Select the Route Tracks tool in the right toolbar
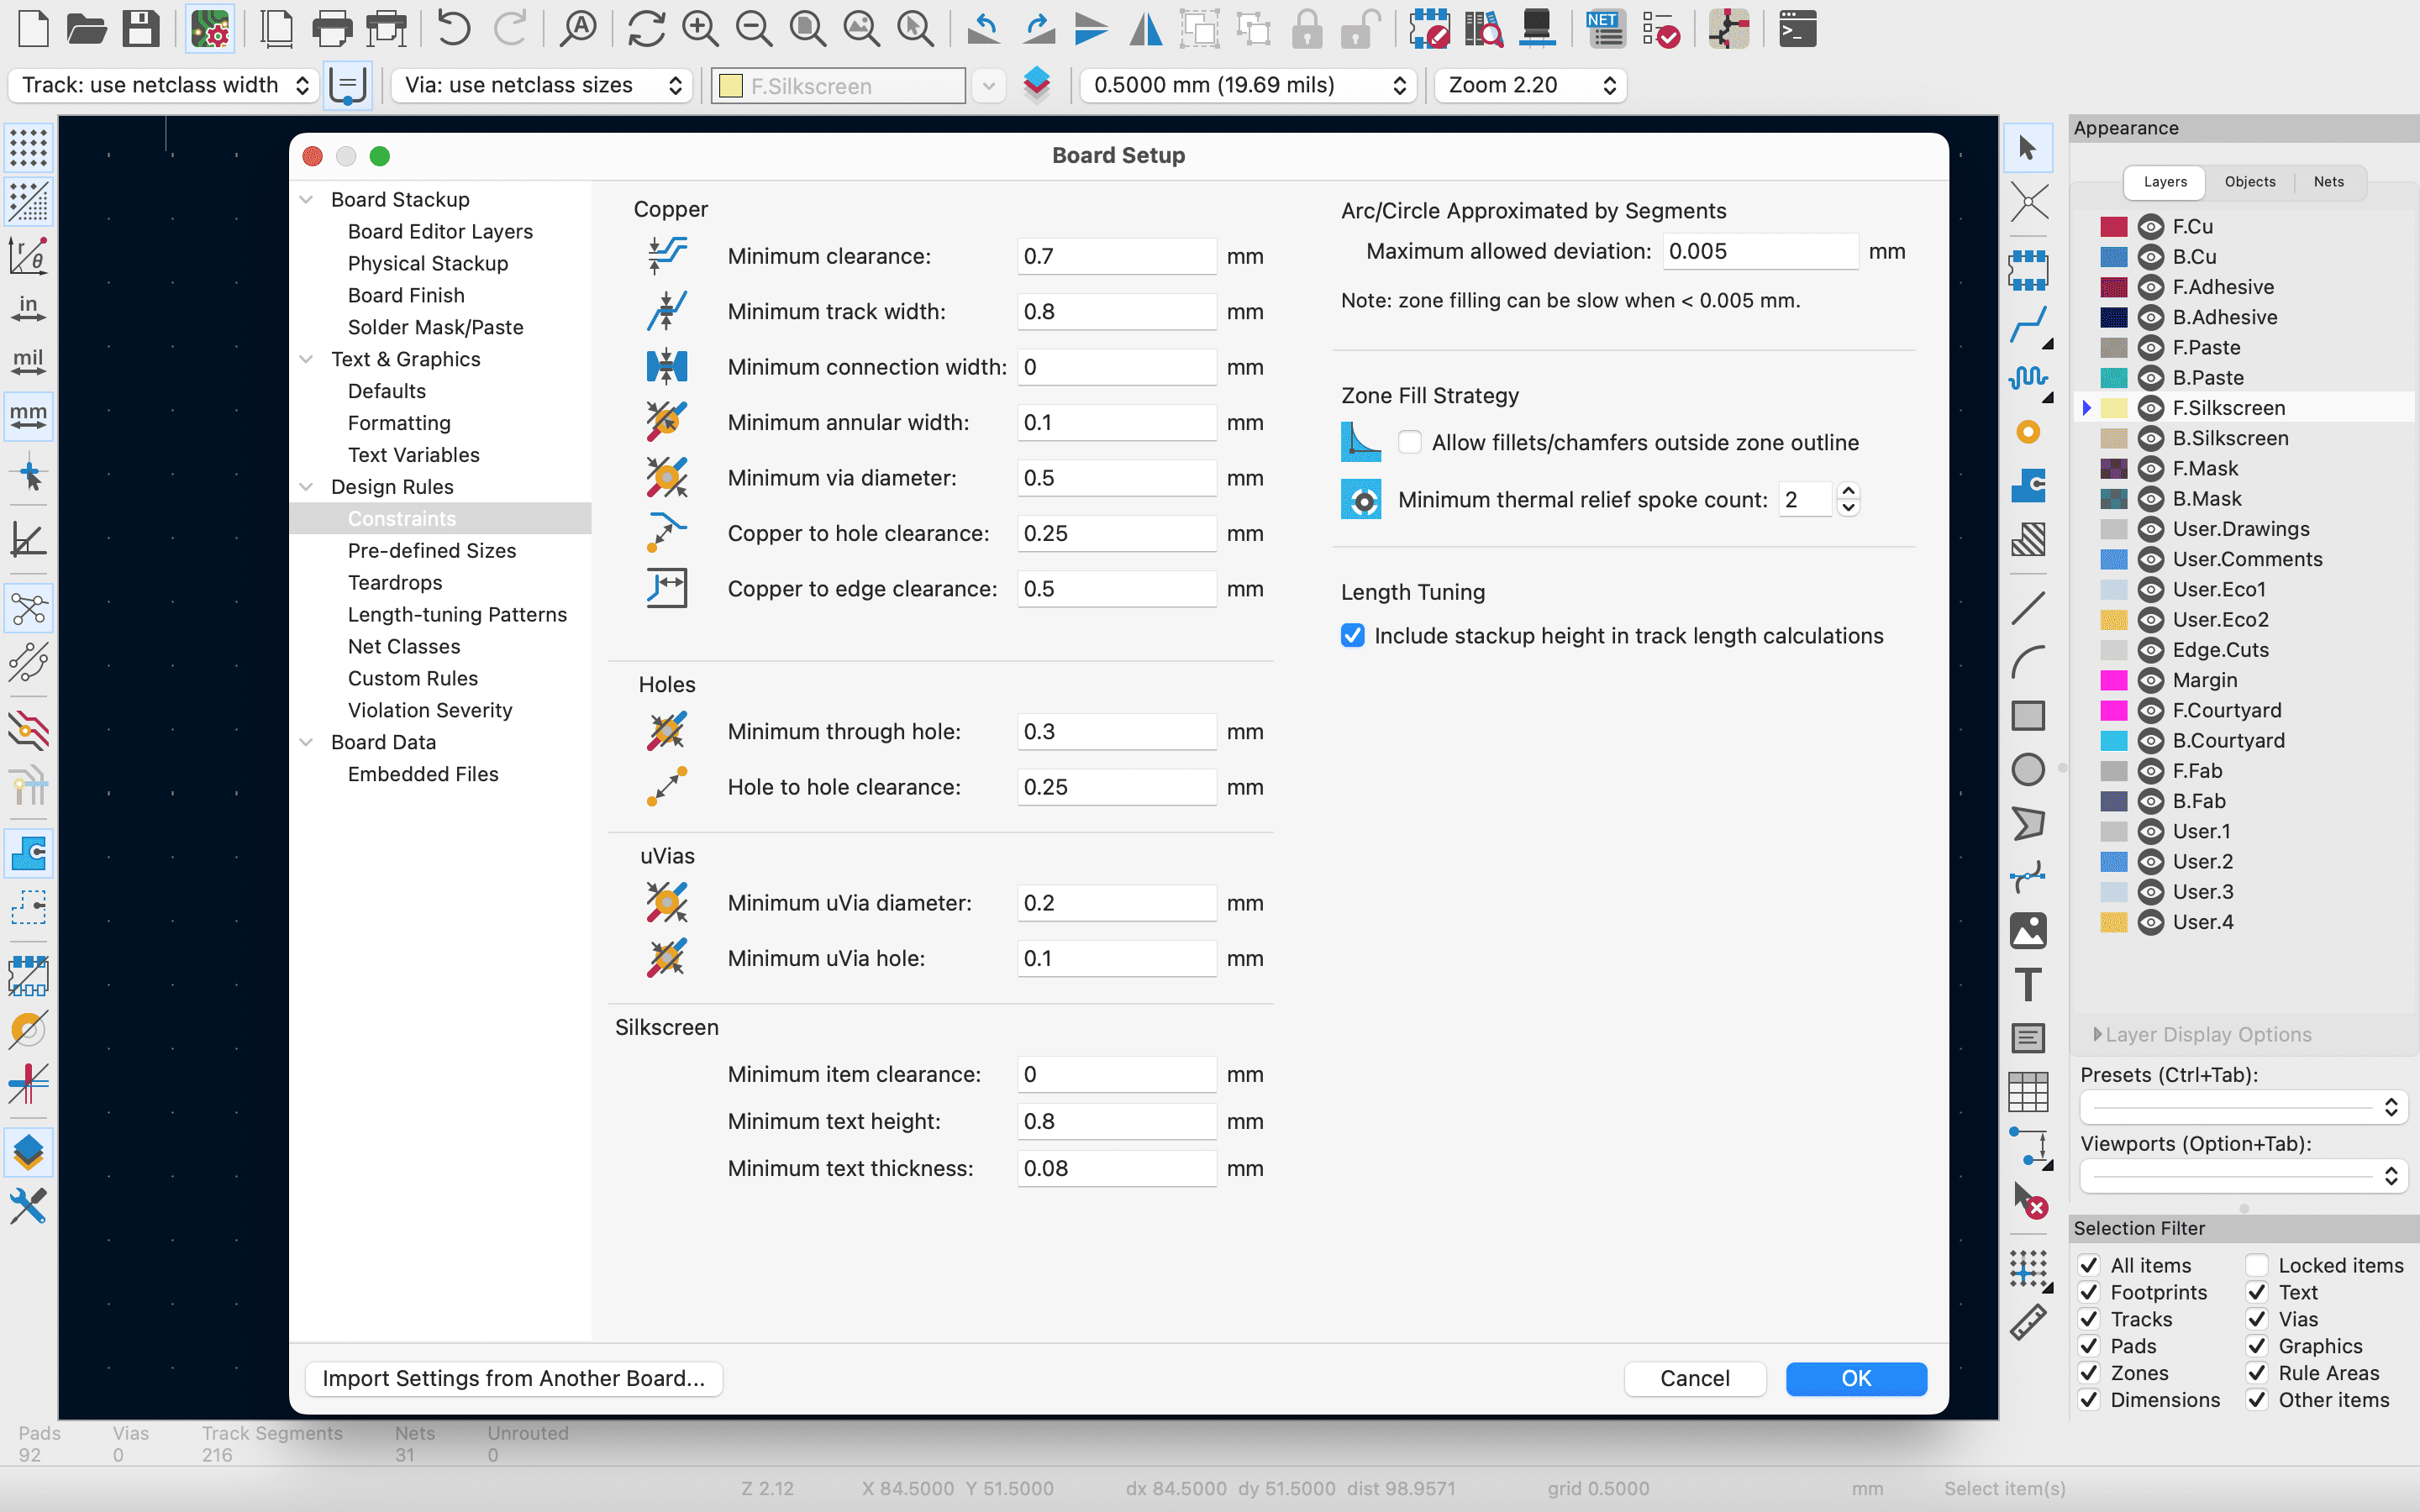The image size is (2420, 1512). click(x=2028, y=325)
